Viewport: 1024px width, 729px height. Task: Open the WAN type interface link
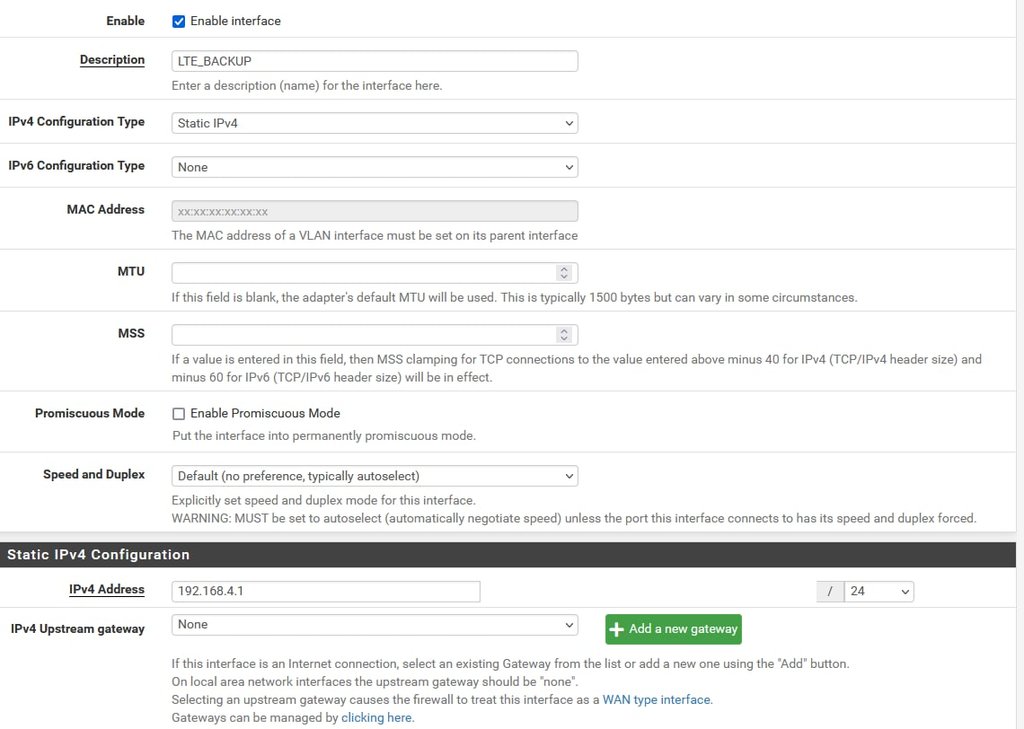coord(656,700)
